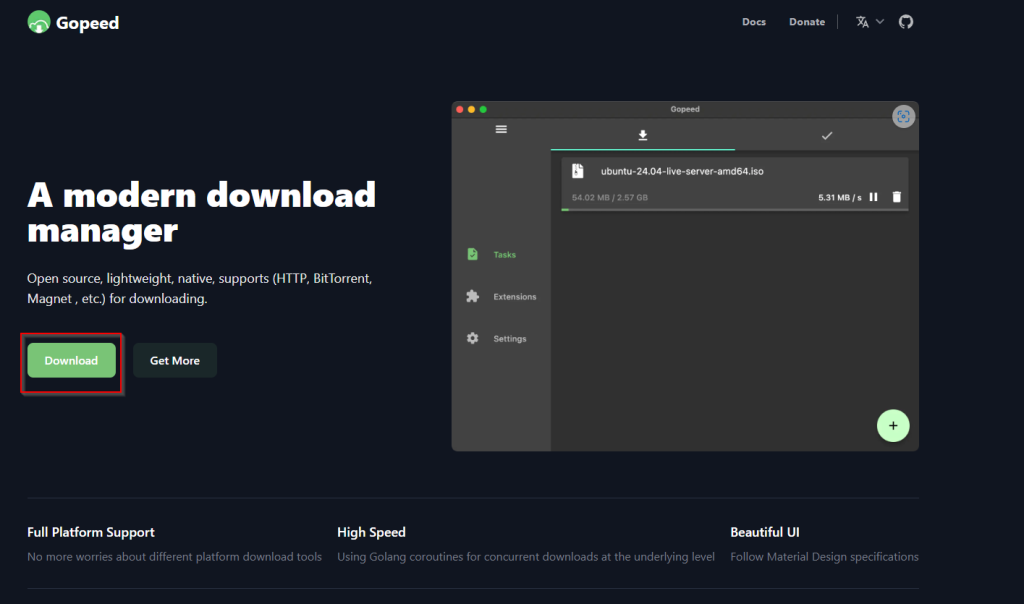This screenshot has width=1024, height=604.
Task: Click the Full Platform Support heading
Action: pos(91,532)
